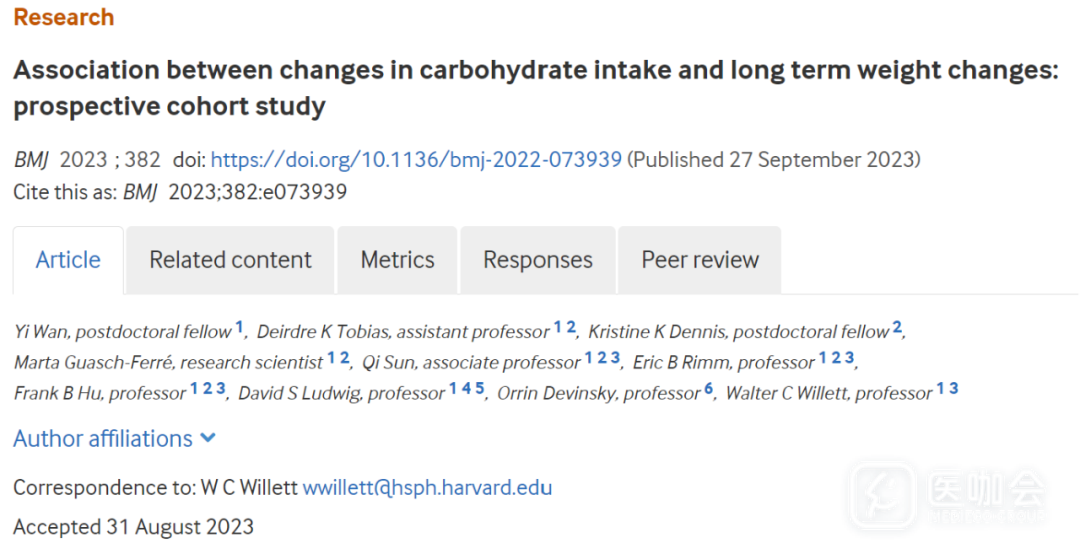The height and width of the screenshot is (554, 1080).
Task: Click affiliation superscript 2 after Kristine K Dennis
Action: 897,326
